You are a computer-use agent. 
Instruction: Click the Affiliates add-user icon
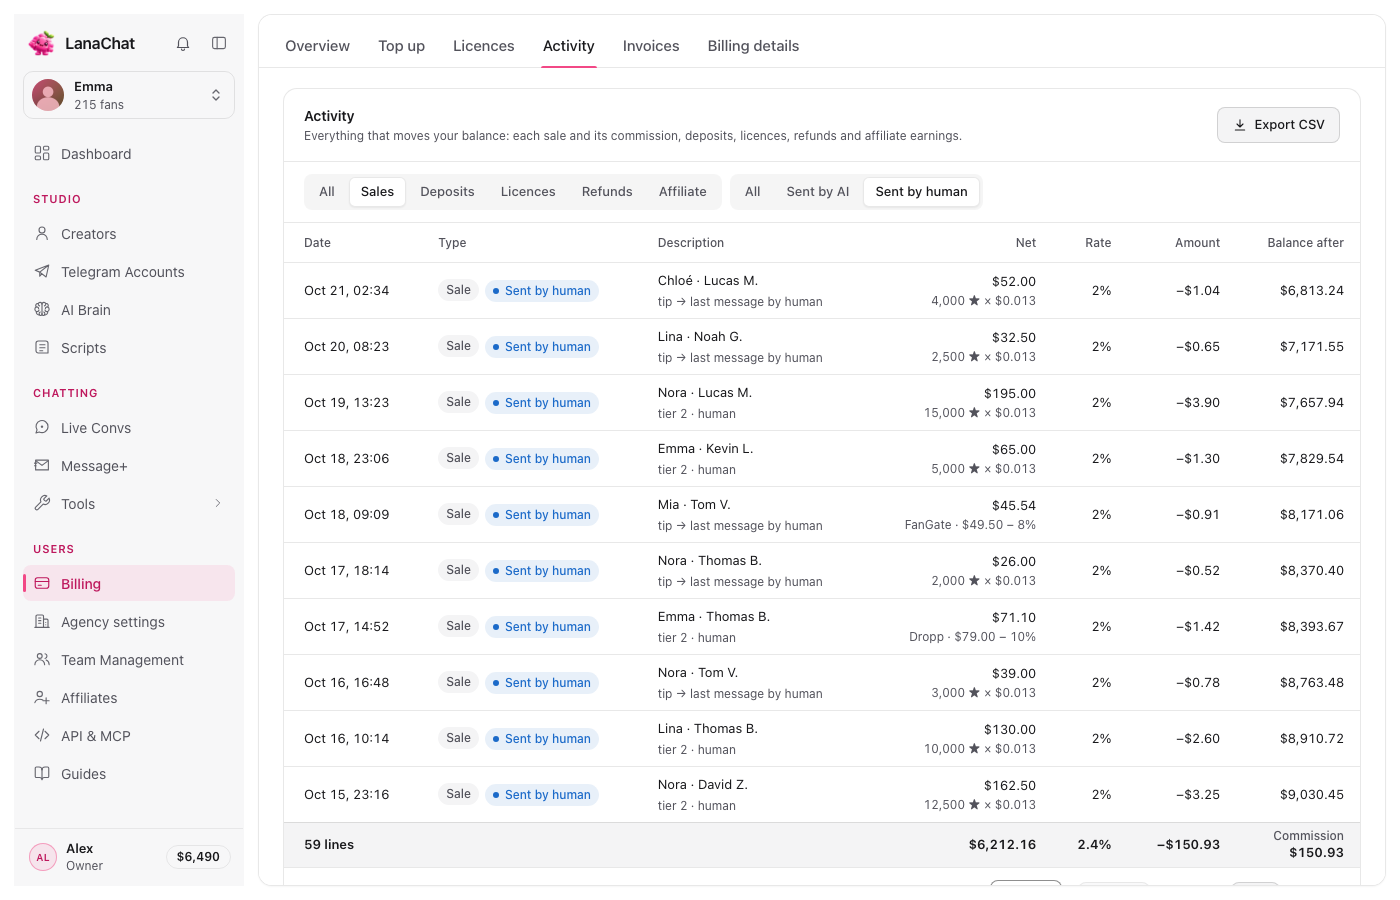(42, 697)
